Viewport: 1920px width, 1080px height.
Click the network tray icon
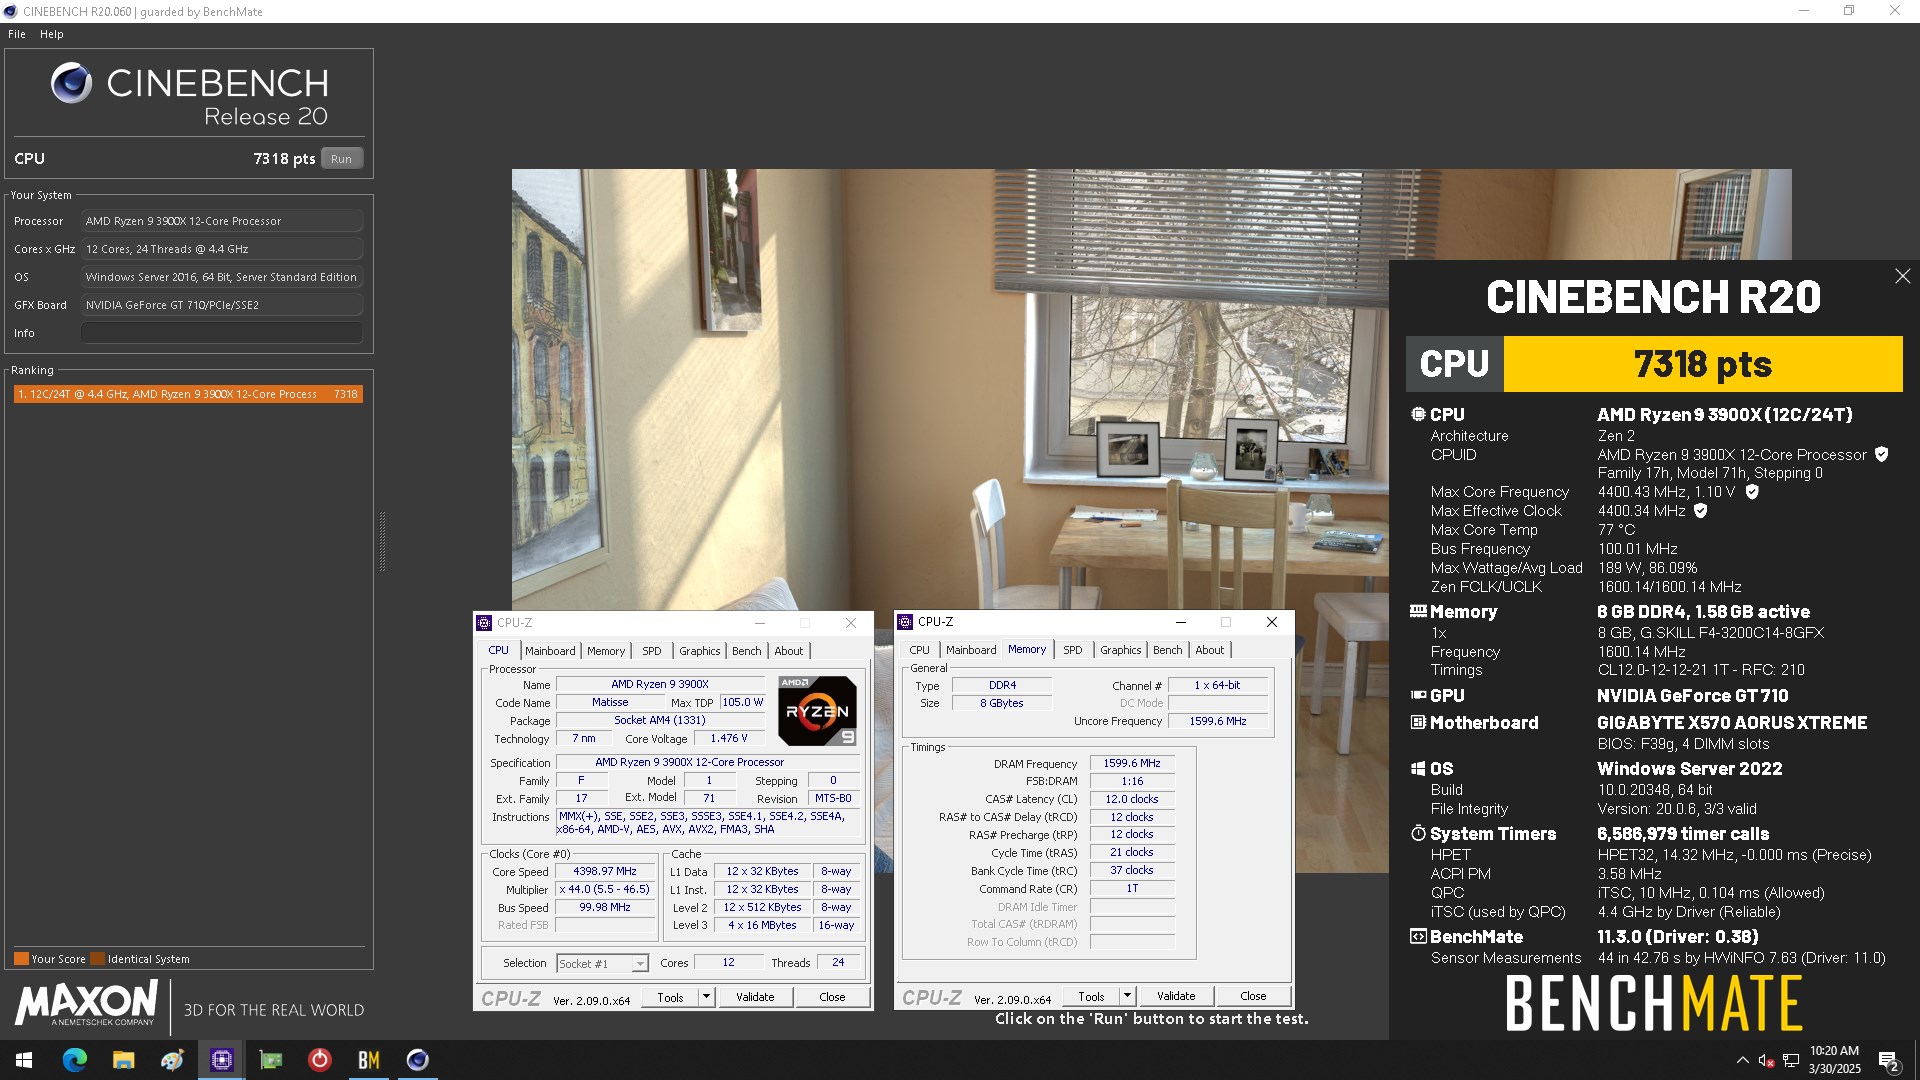coord(1791,1060)
